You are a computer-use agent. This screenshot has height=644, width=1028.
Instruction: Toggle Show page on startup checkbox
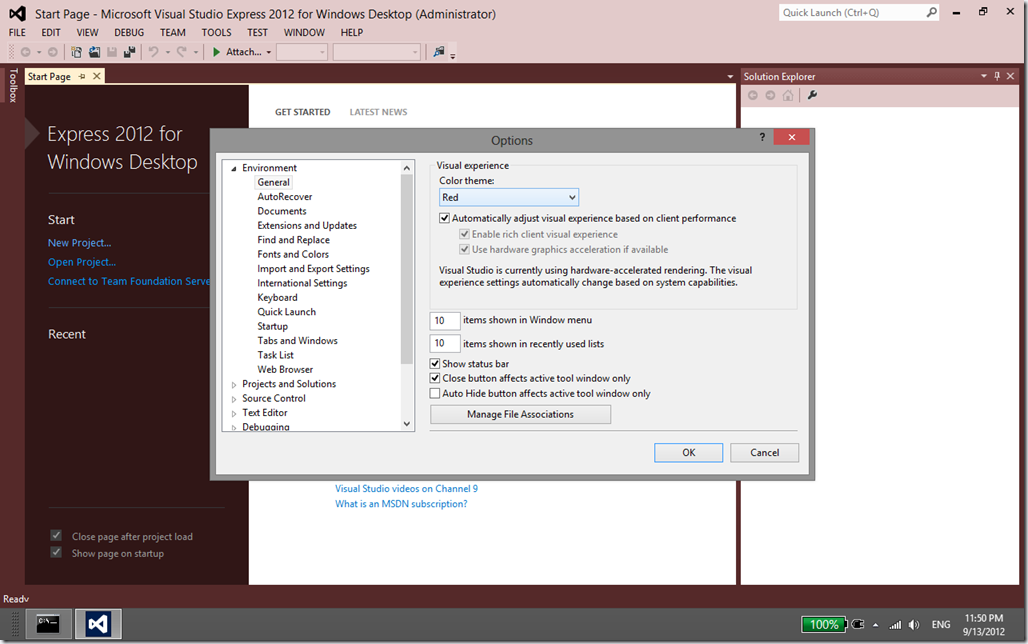coord(56,553)
